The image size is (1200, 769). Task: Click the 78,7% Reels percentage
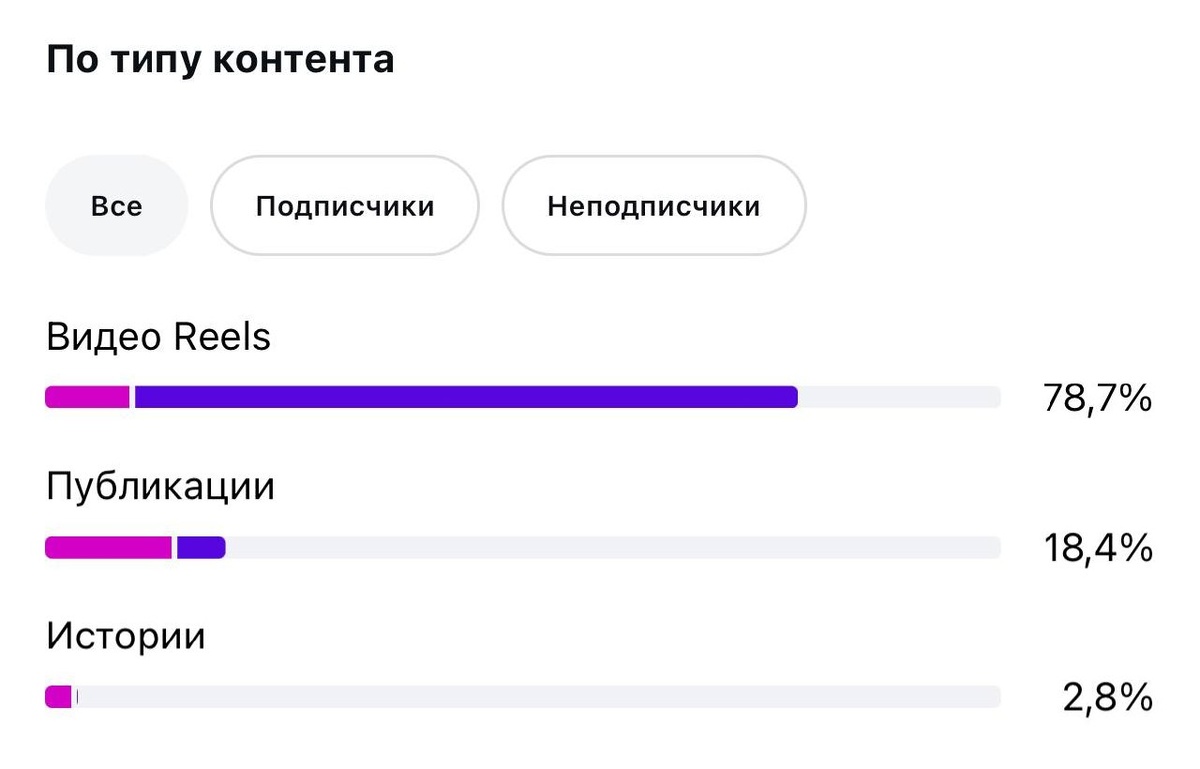[1097, 399]
